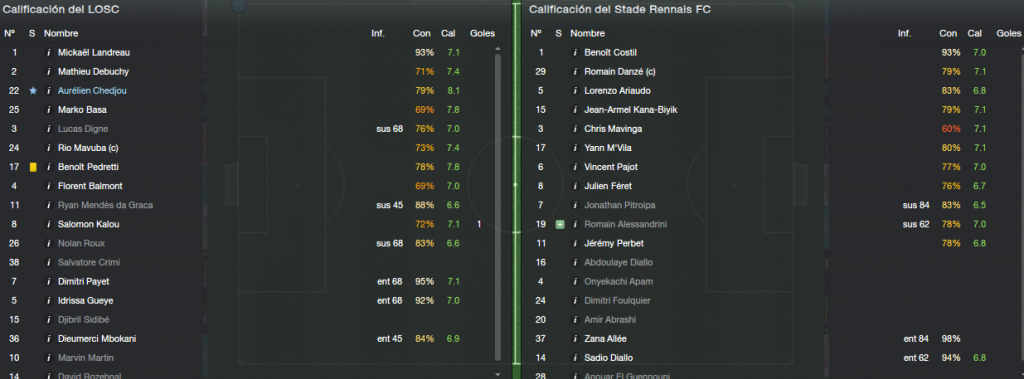1024x379 pixels.
Task: Open info icon beside Salomon Kalou
Action: (48, 224)
